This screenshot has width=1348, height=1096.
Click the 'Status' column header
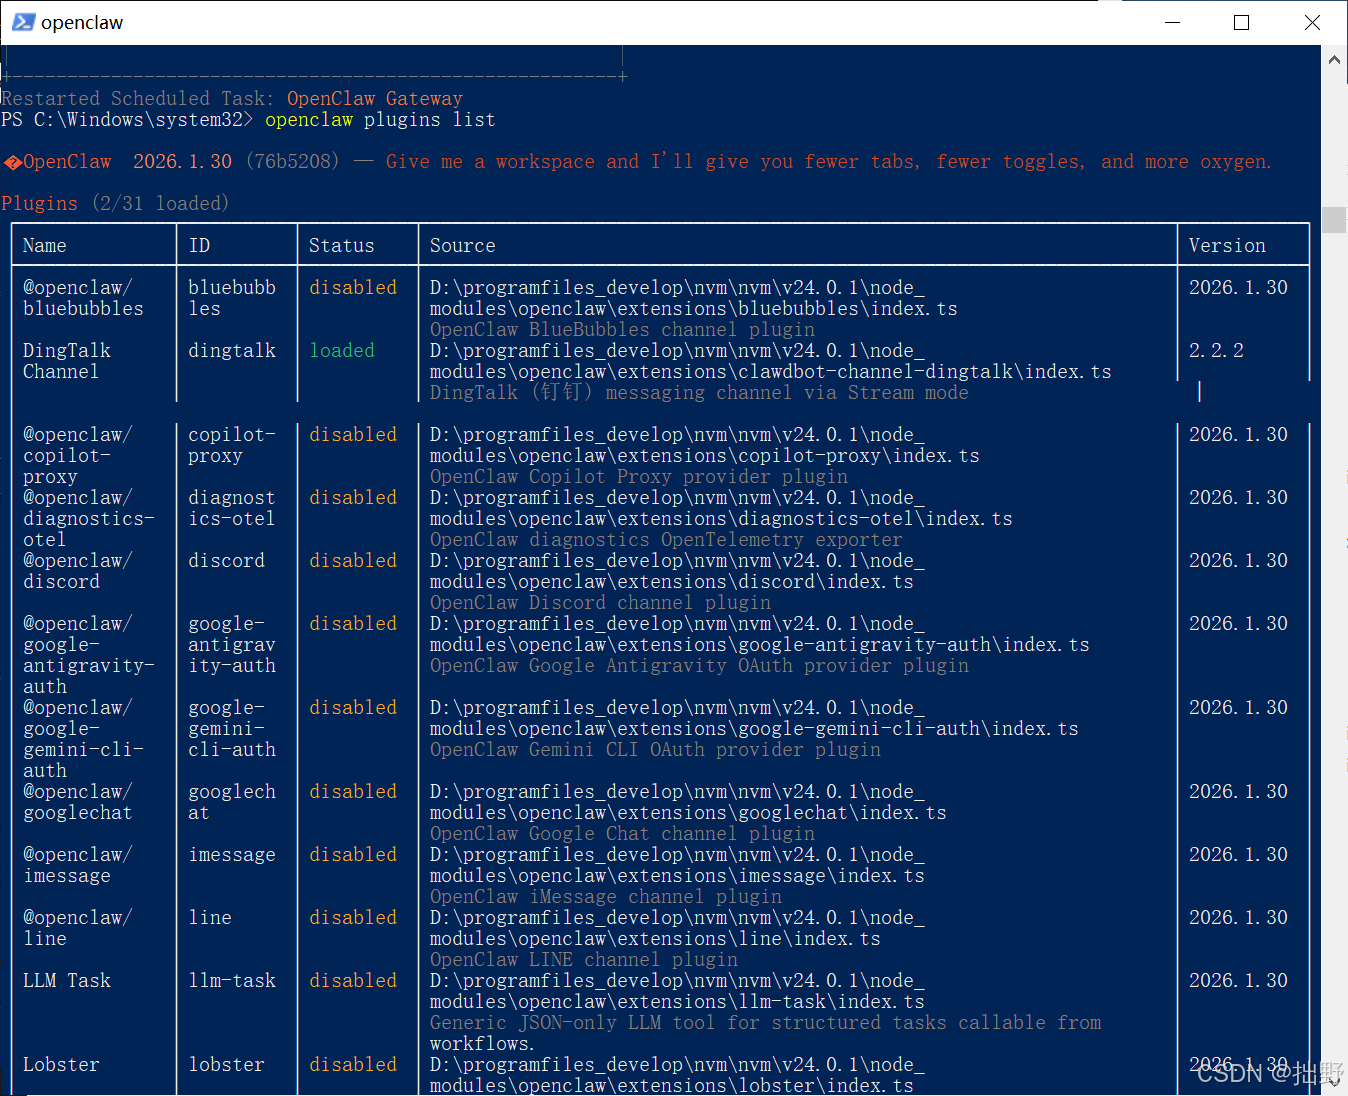point(342,245)
